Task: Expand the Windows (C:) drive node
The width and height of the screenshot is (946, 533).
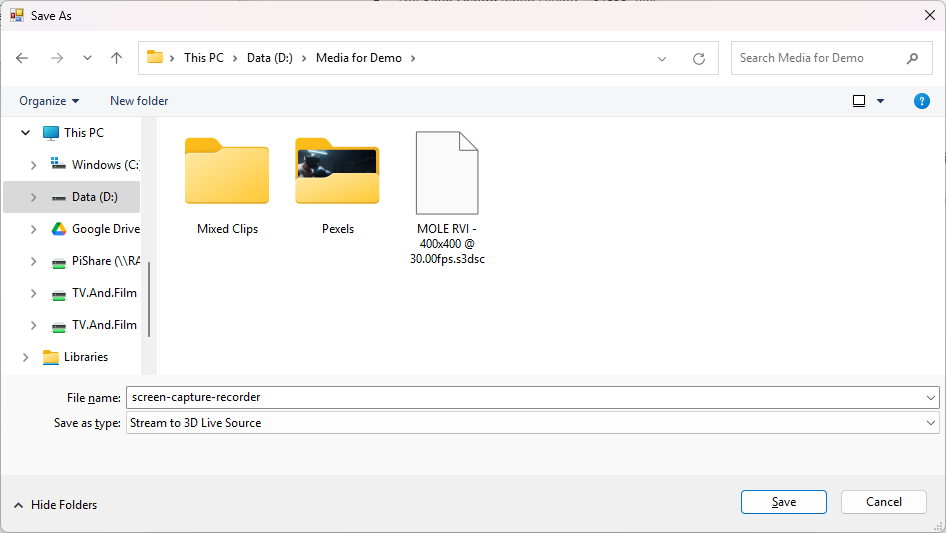Action: click(33, 165)
